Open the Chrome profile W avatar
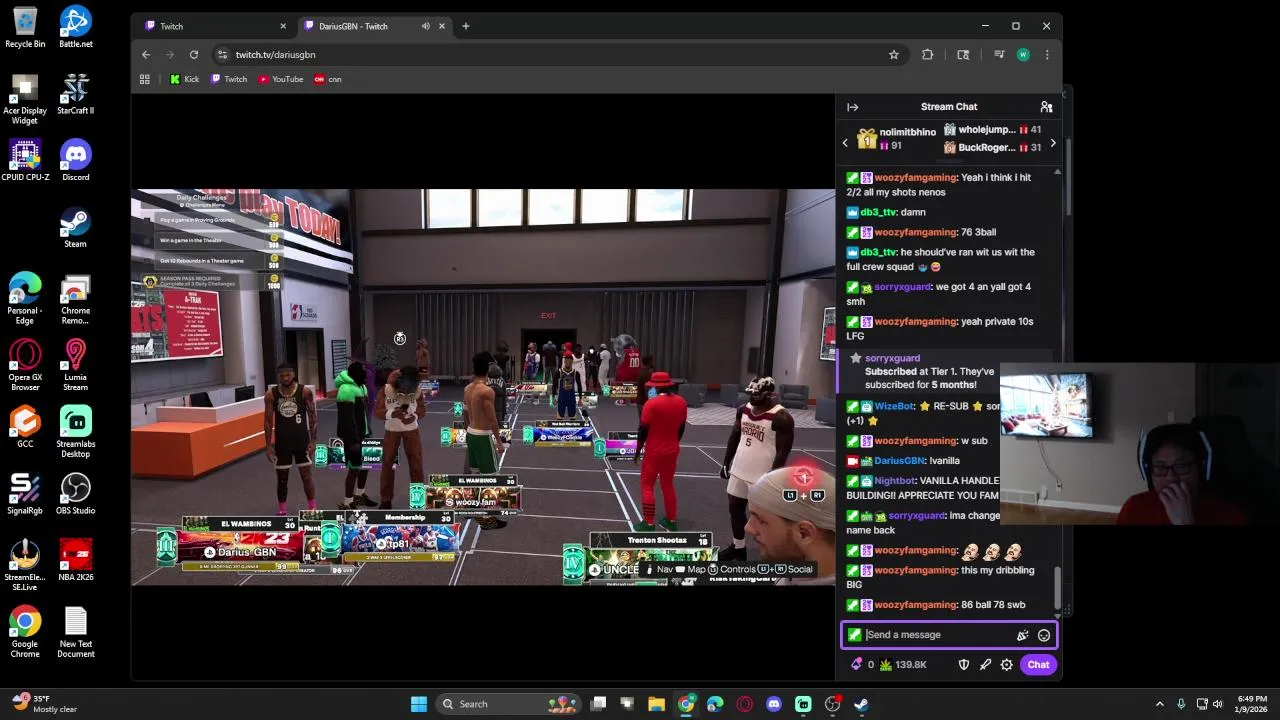This screenshot has width=1280, height=720. (x=1023, y=55)
